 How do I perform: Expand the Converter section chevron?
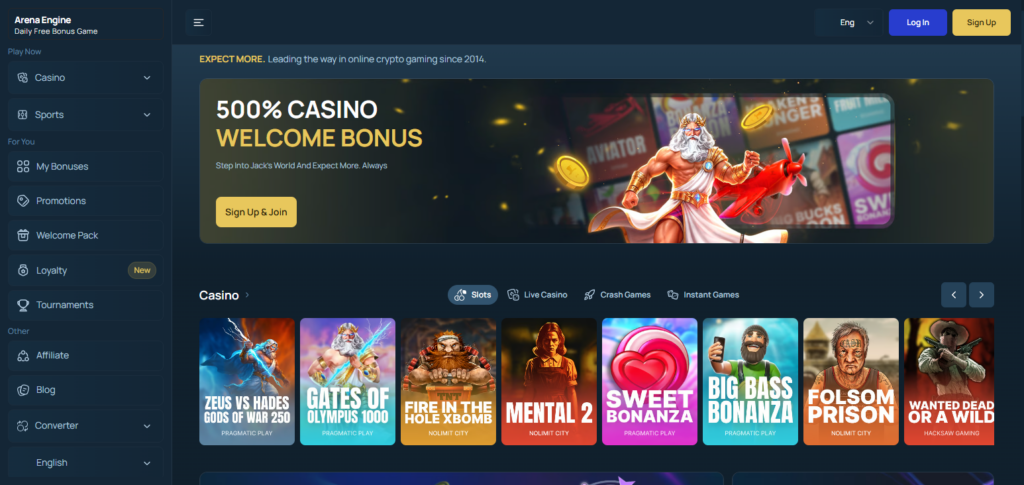point(147,426)
